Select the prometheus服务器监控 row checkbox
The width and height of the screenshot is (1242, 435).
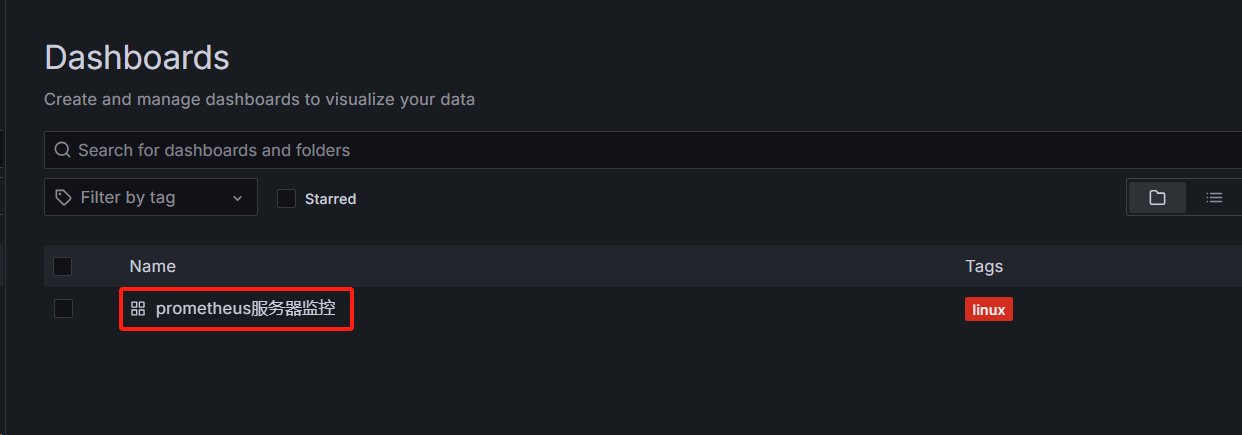click(x=63, y=309)
